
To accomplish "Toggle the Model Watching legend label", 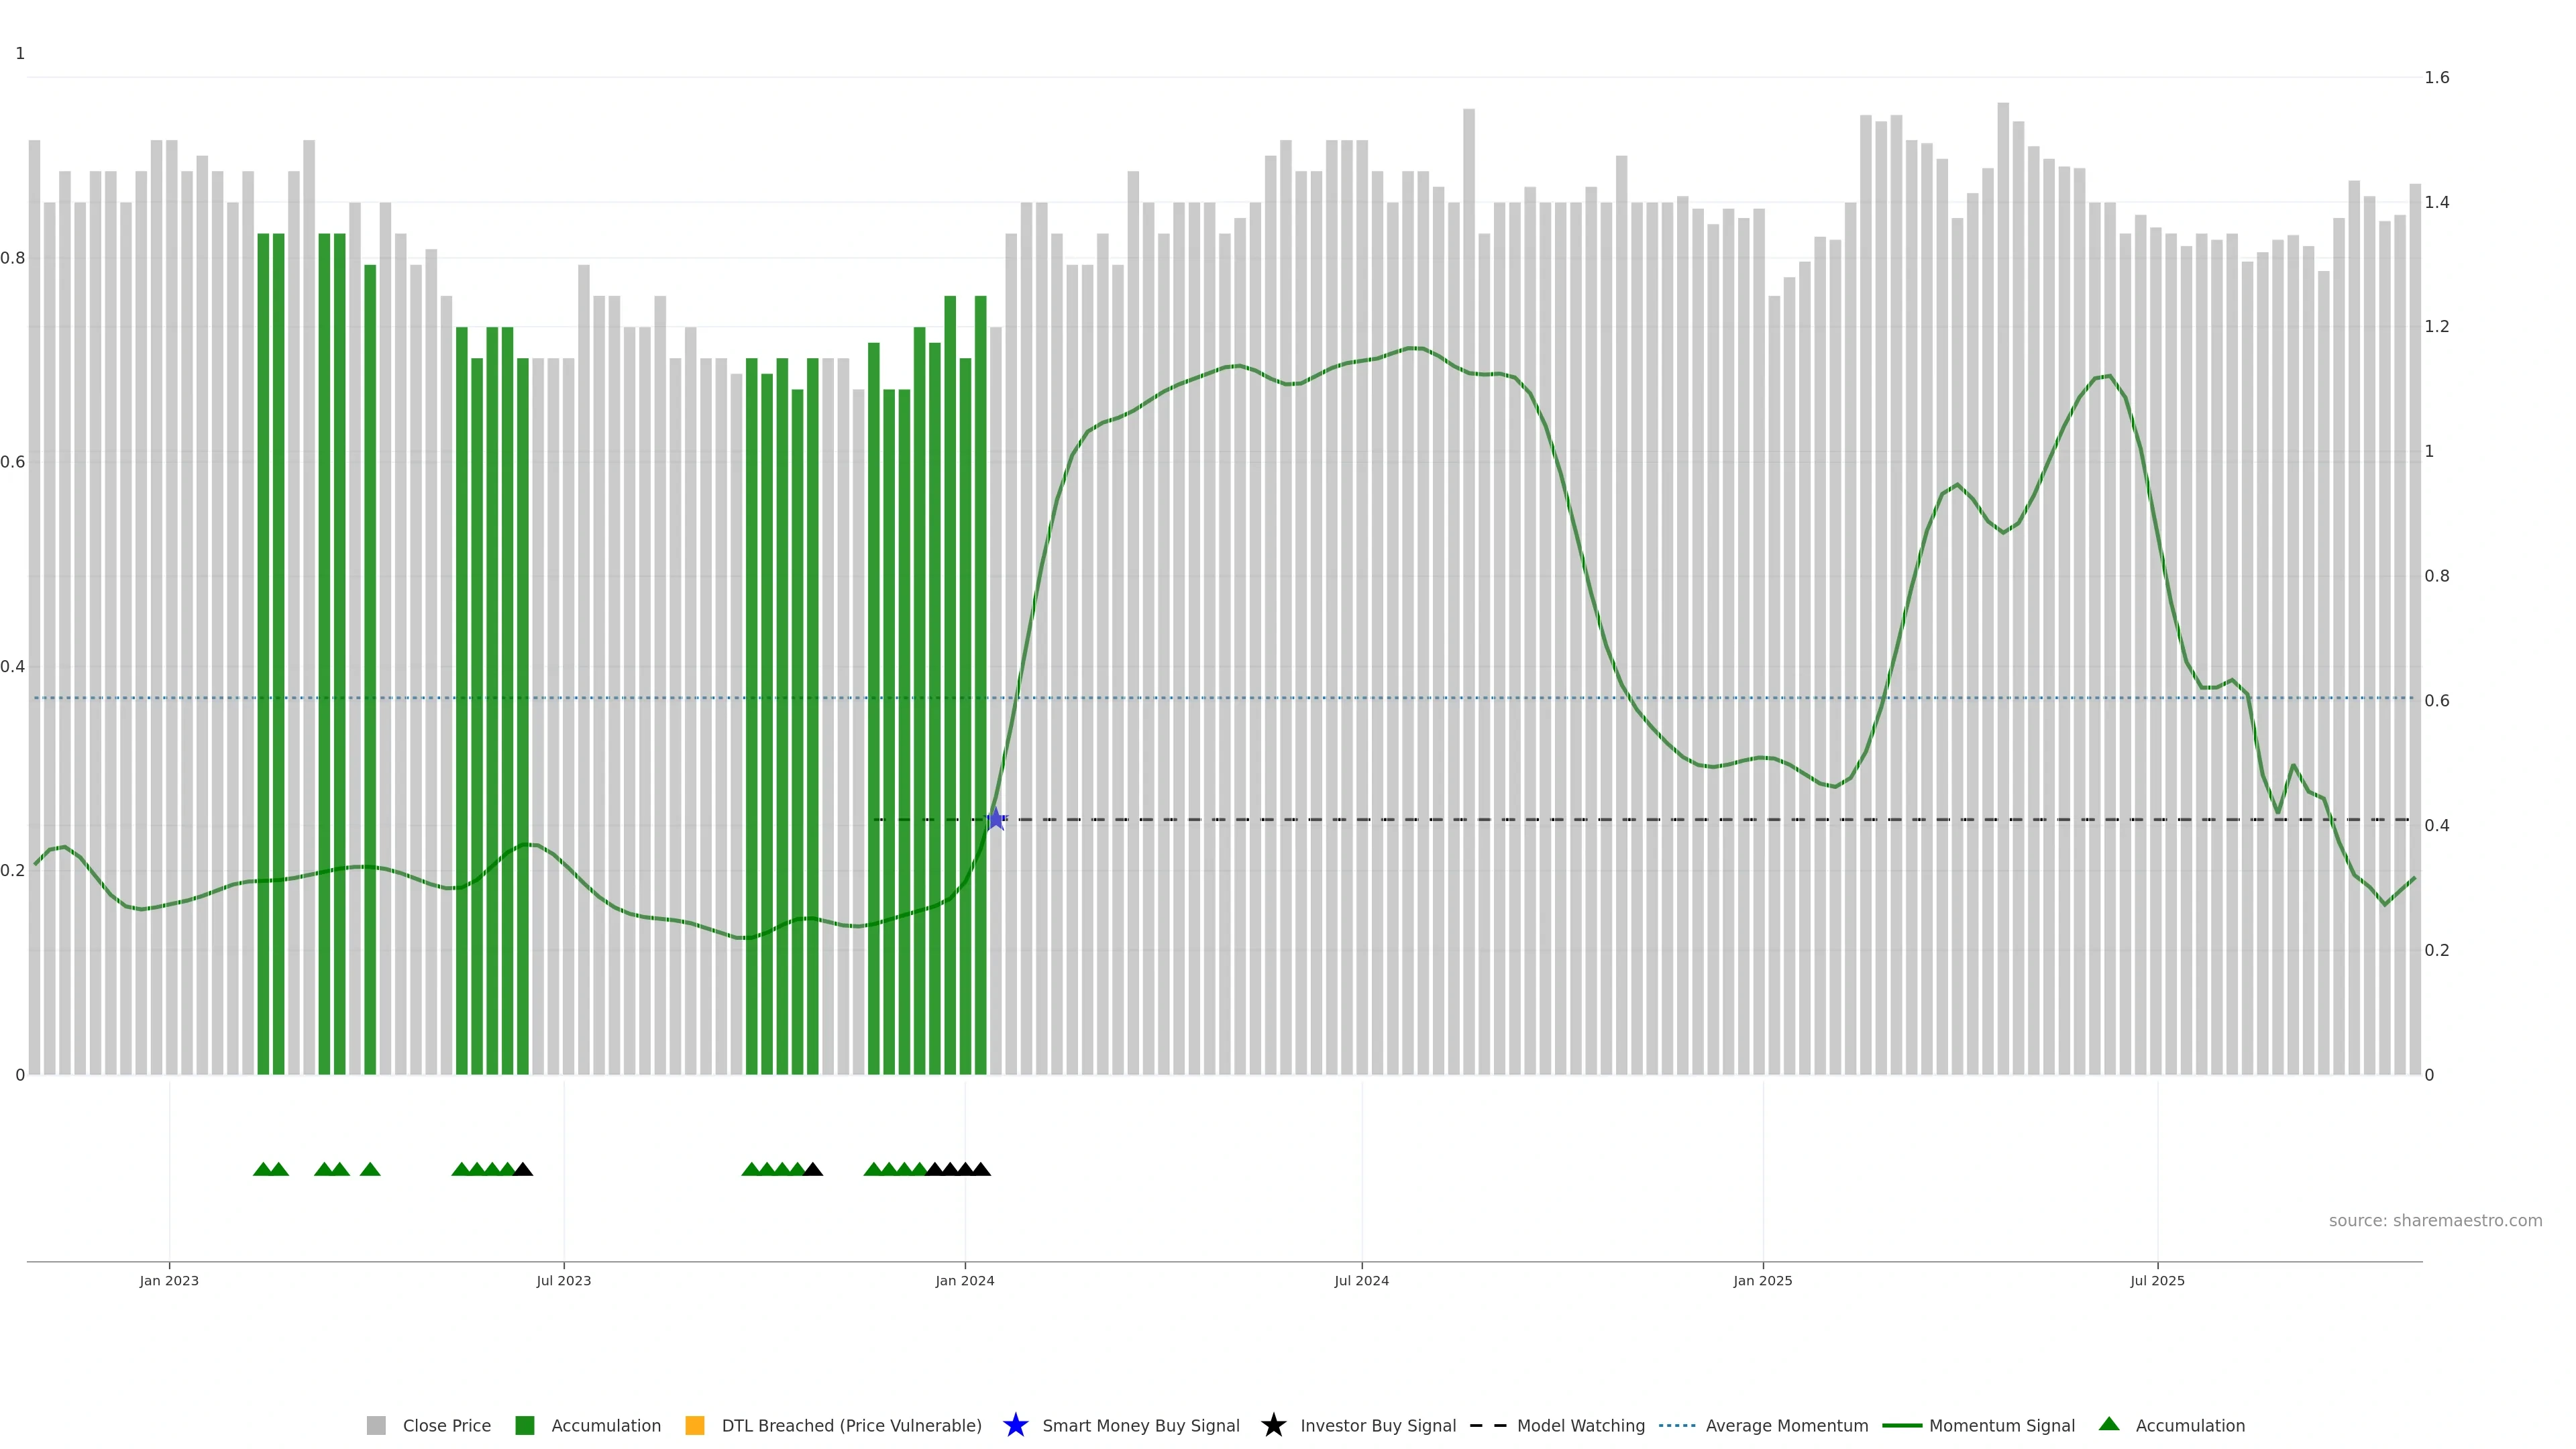I will (1580, 1425).
